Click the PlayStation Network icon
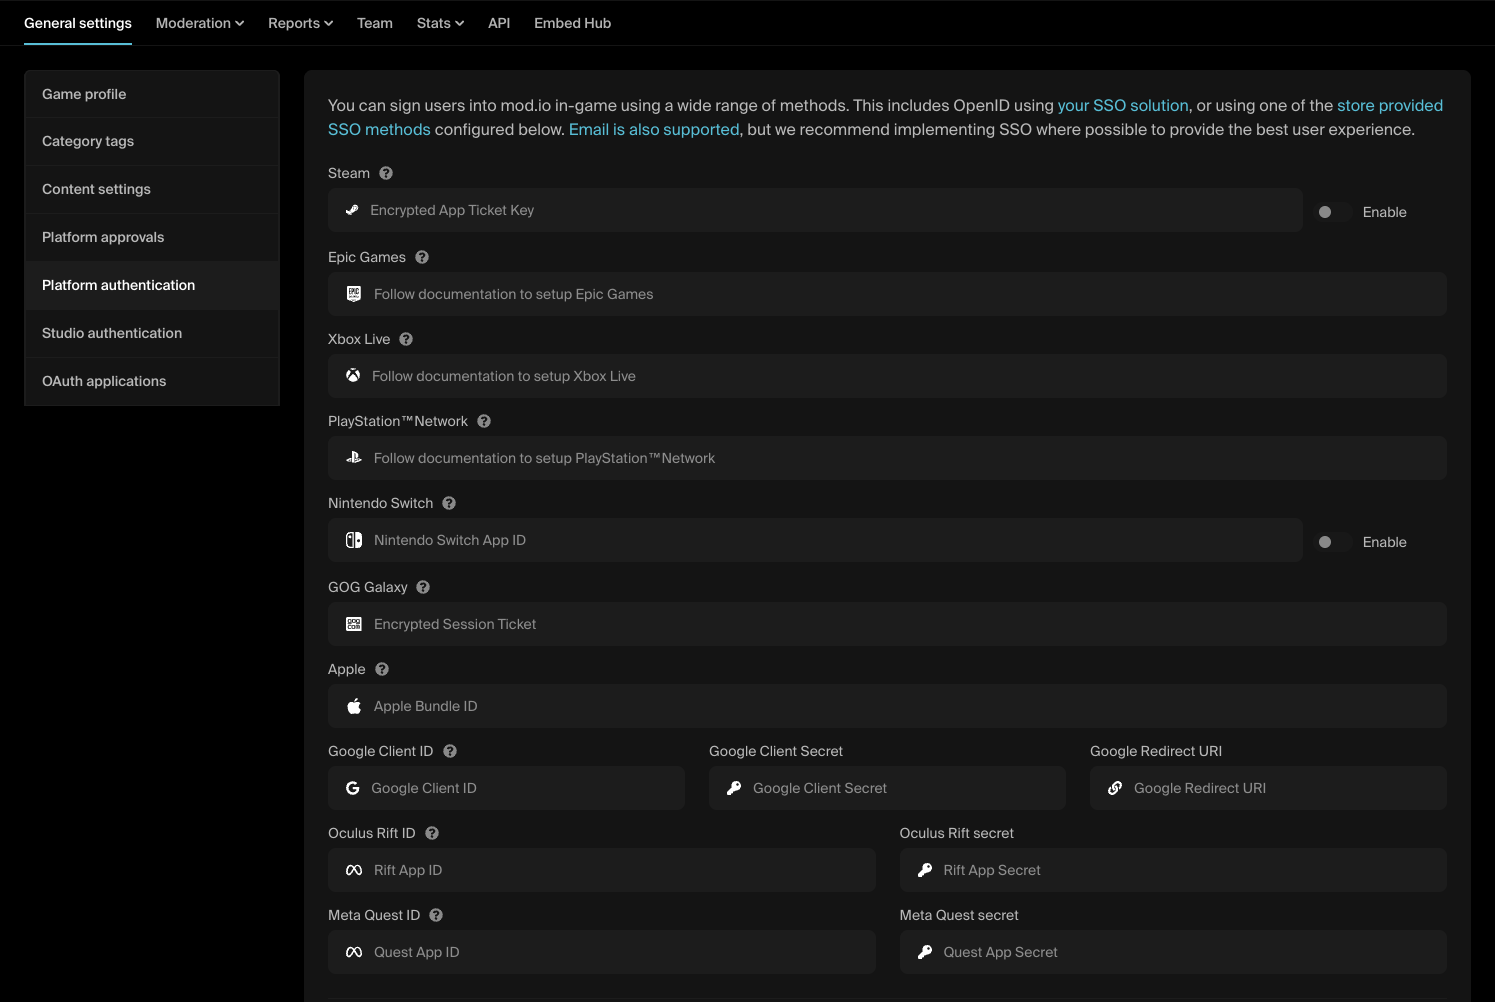 [353, 457]
